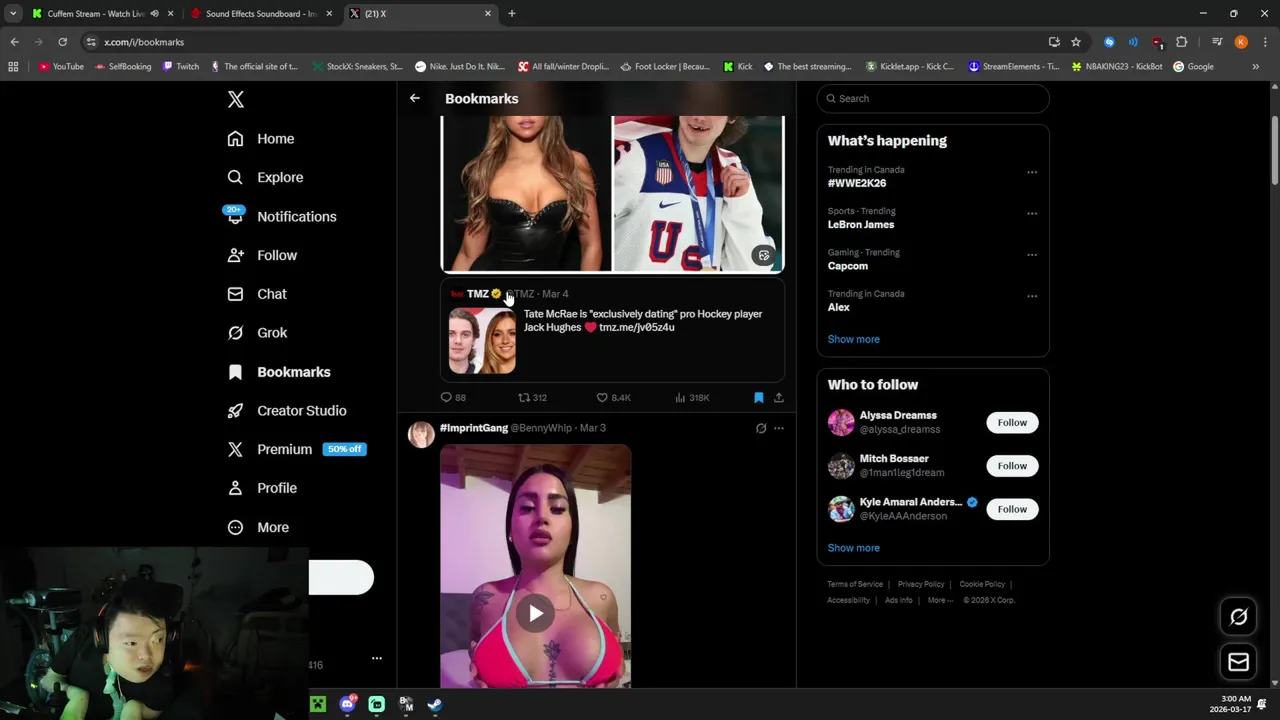Image resolution: width=1280 pixels, height=720 pixels.
Task: Open the LeBron James trending topic
Action: (x=861, y=225)
